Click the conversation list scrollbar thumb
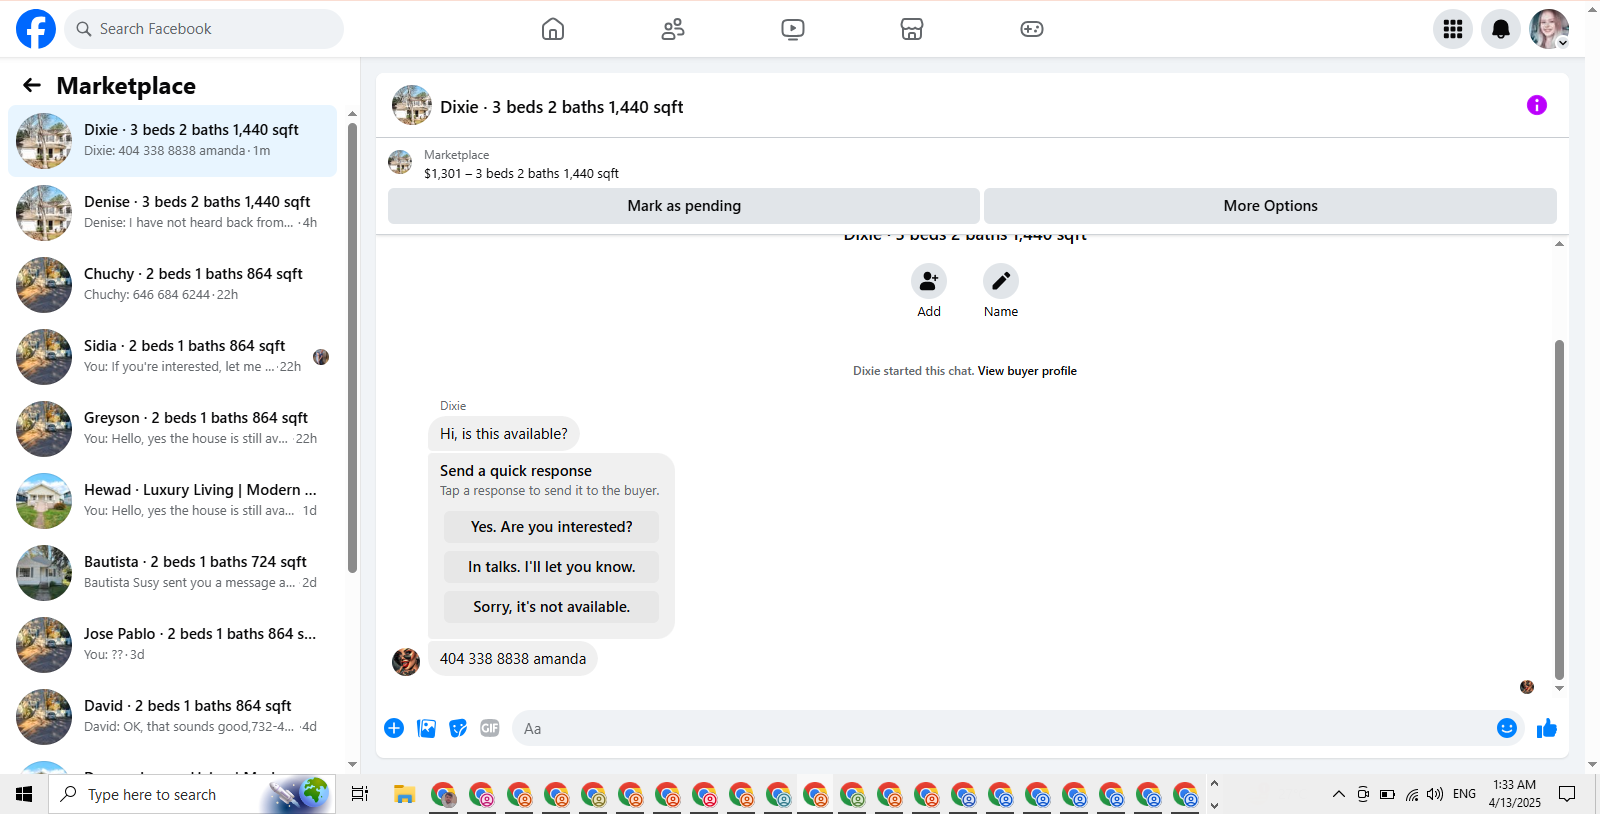The width and height of the screenshot is (1600, 814). 352,348
